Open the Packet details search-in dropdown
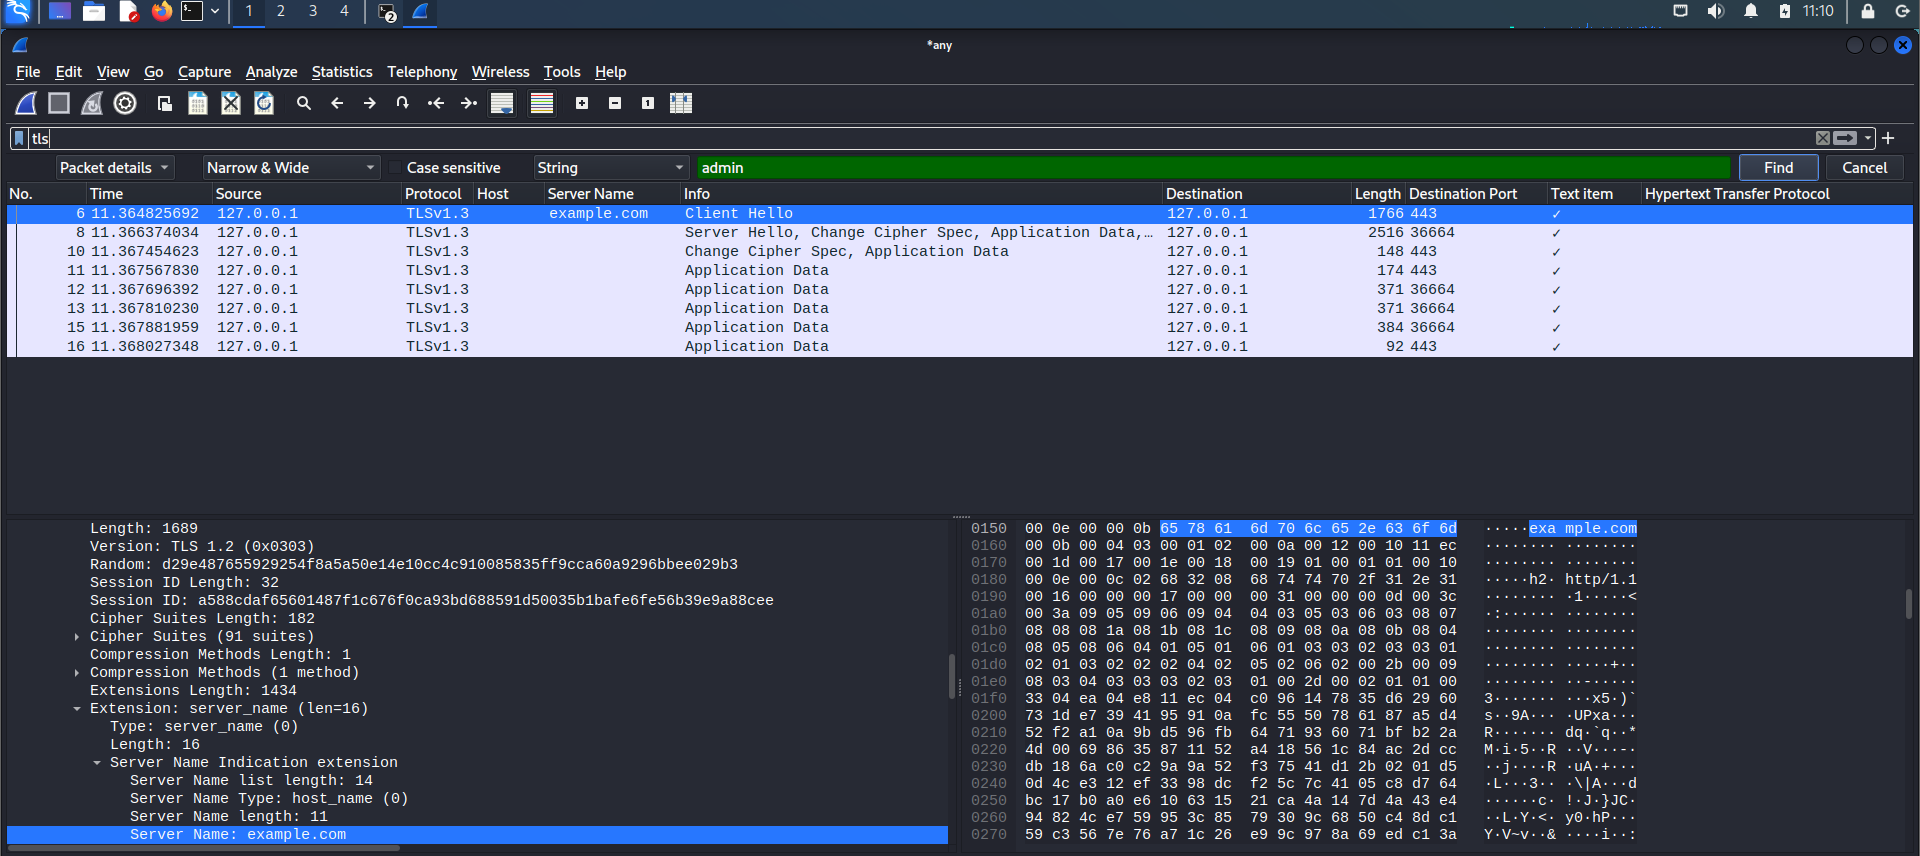 click(115, 168)
